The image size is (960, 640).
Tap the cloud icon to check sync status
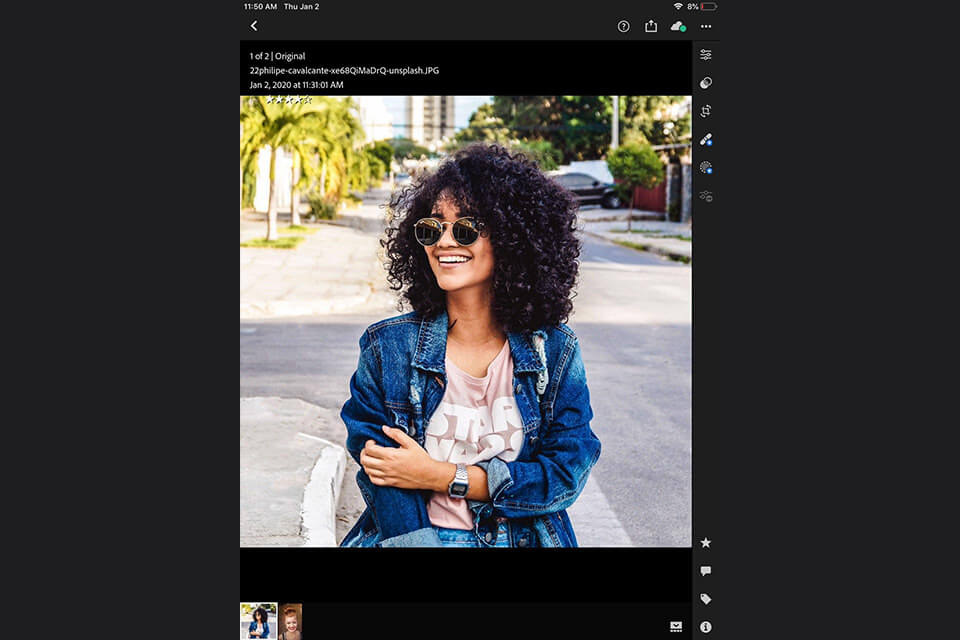(679, 26)
